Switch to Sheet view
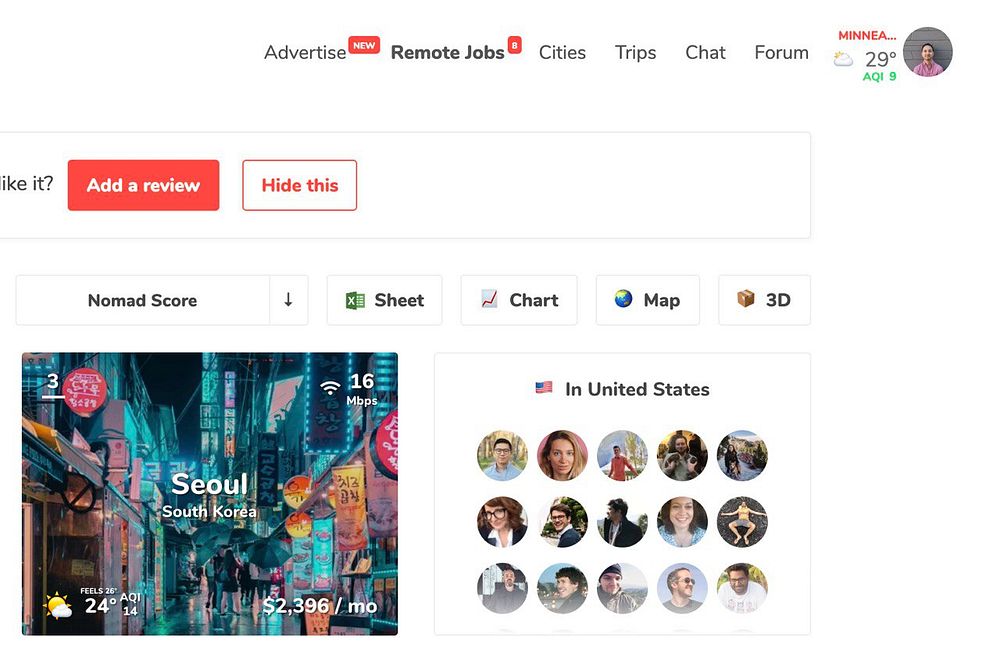Viewport: 1000px width, 655px height. (385, 300)
